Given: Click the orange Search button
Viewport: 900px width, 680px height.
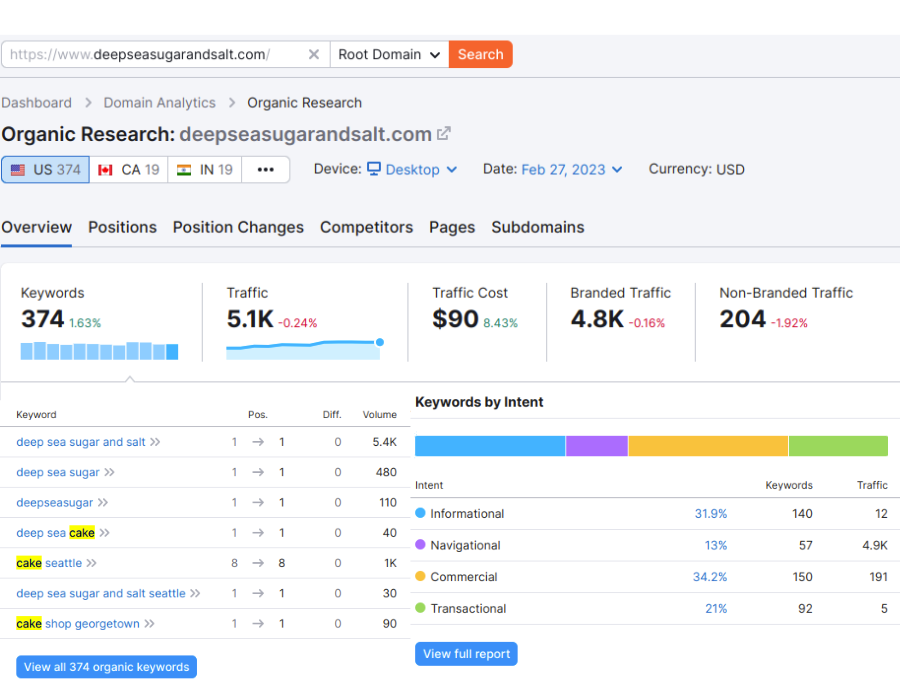Looking at the screenshot, I should 480,55.
